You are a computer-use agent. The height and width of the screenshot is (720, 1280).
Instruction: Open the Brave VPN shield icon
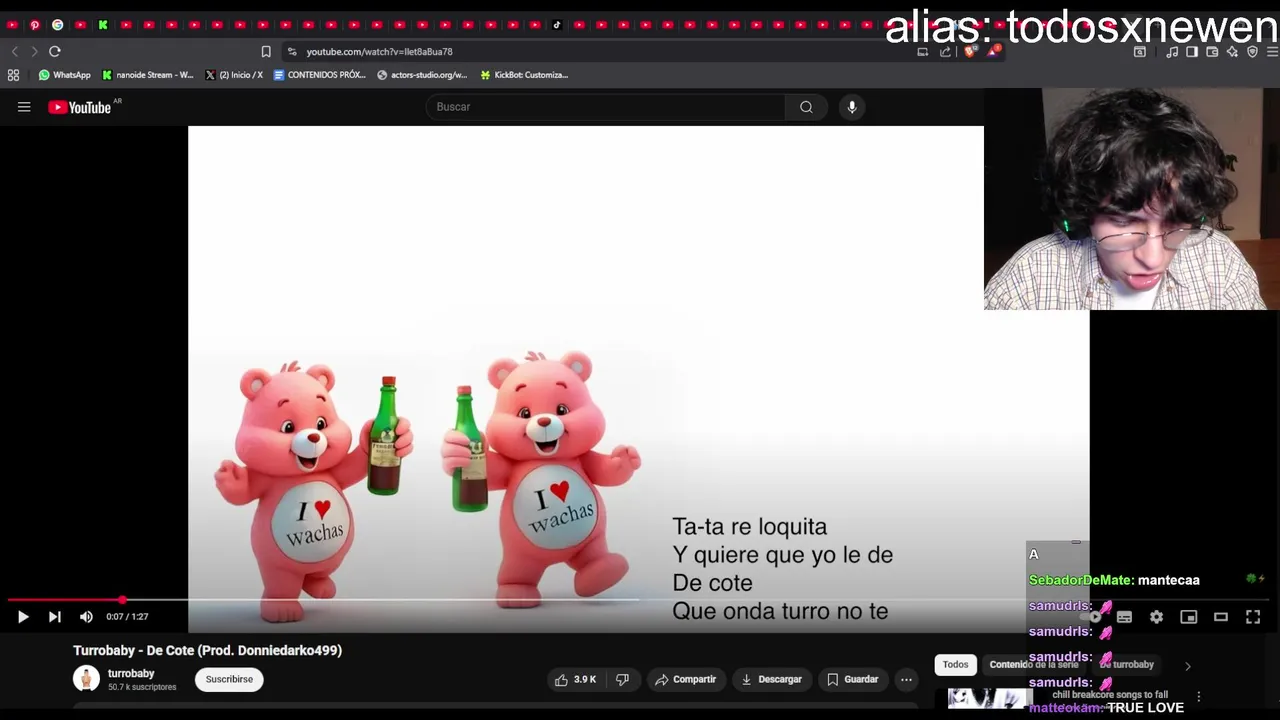click(x=1252, y=52)
